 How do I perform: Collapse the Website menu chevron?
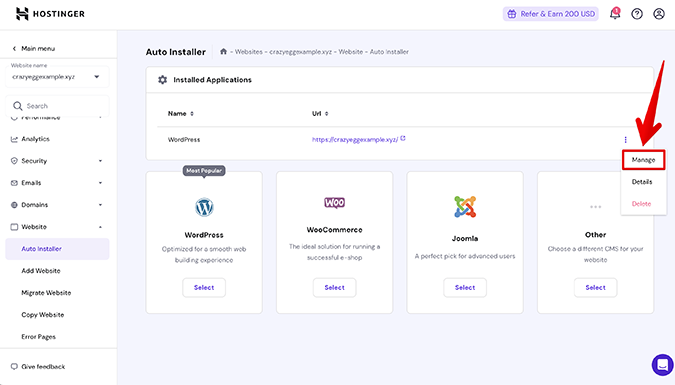point(100,227)
